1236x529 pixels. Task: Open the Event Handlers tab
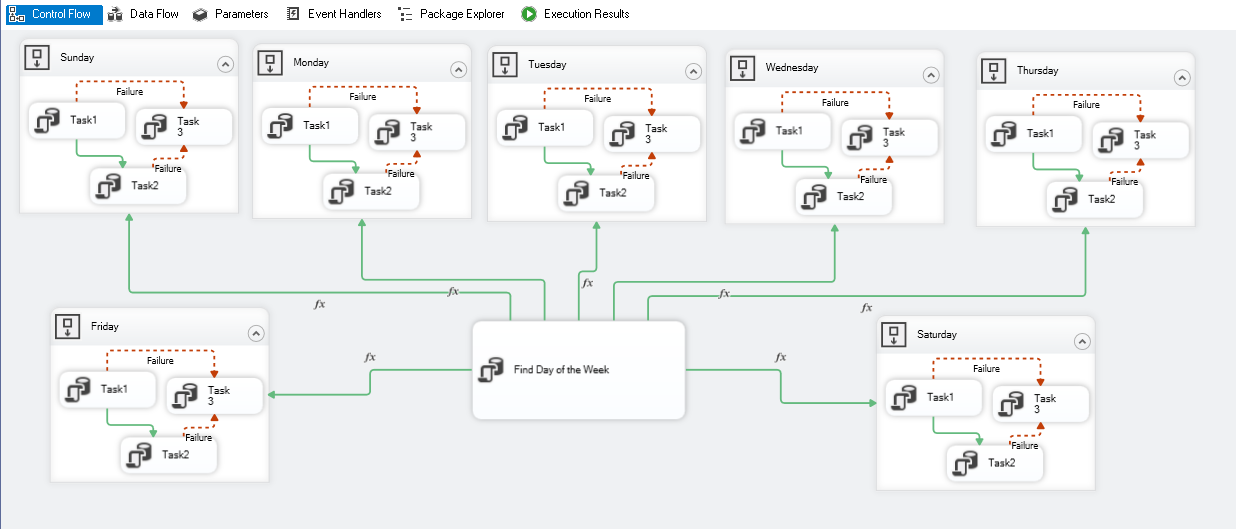pyautogui.click(x=334, y=14)
